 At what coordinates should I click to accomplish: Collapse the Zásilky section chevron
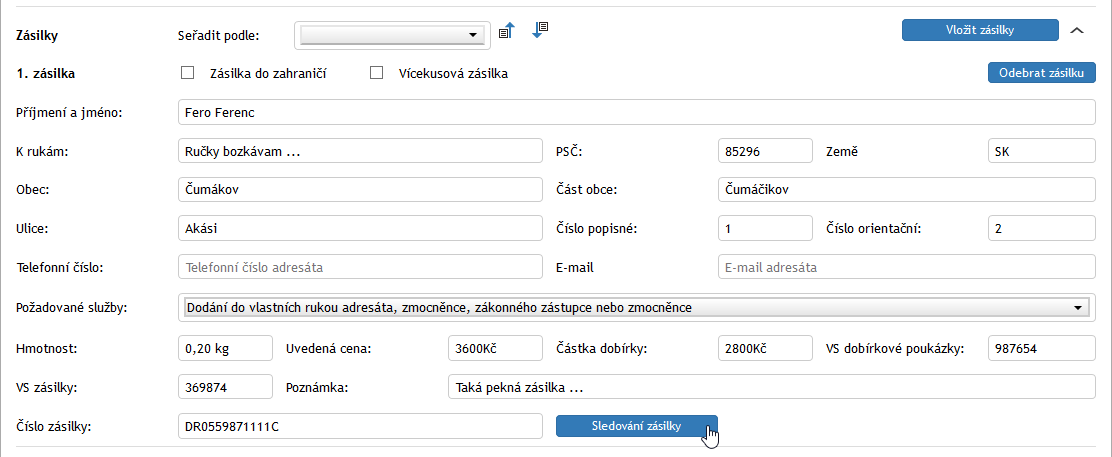(1077, 30)
